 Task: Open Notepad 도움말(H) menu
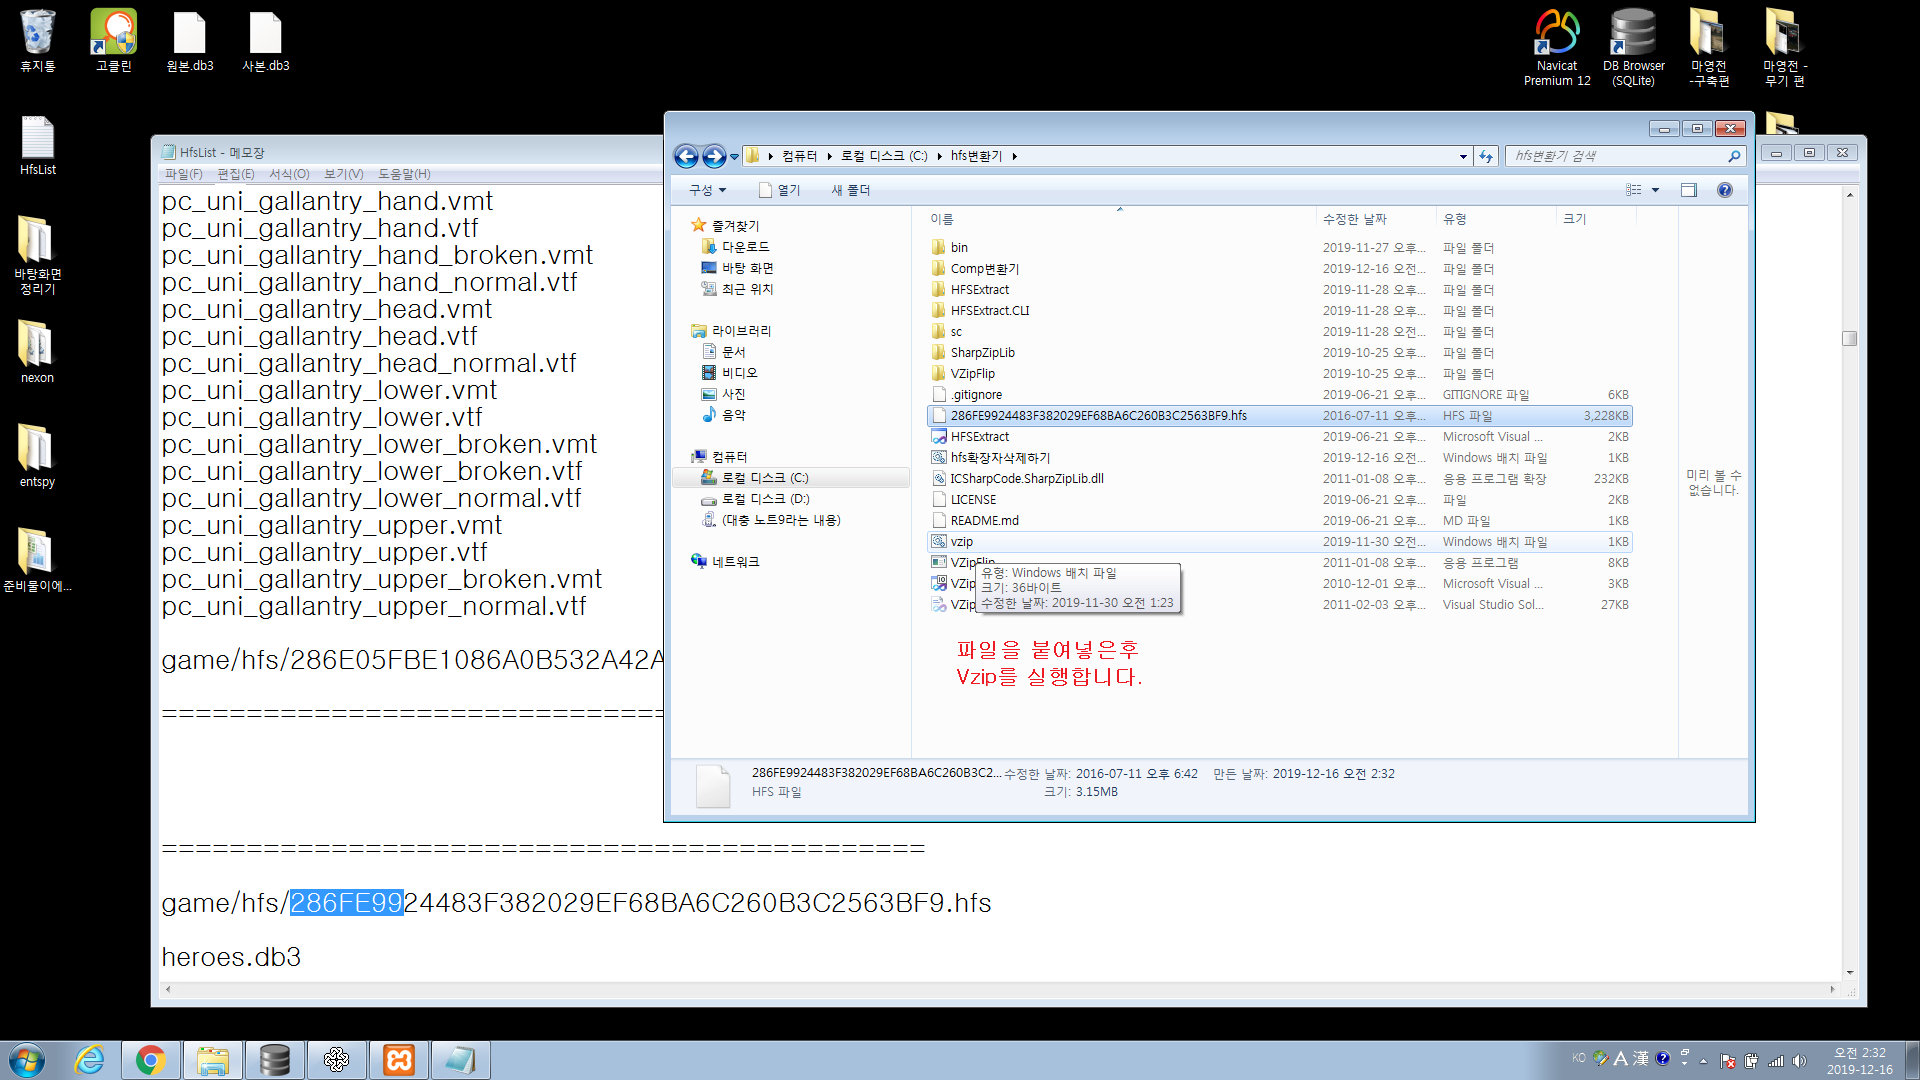[404, 174]
